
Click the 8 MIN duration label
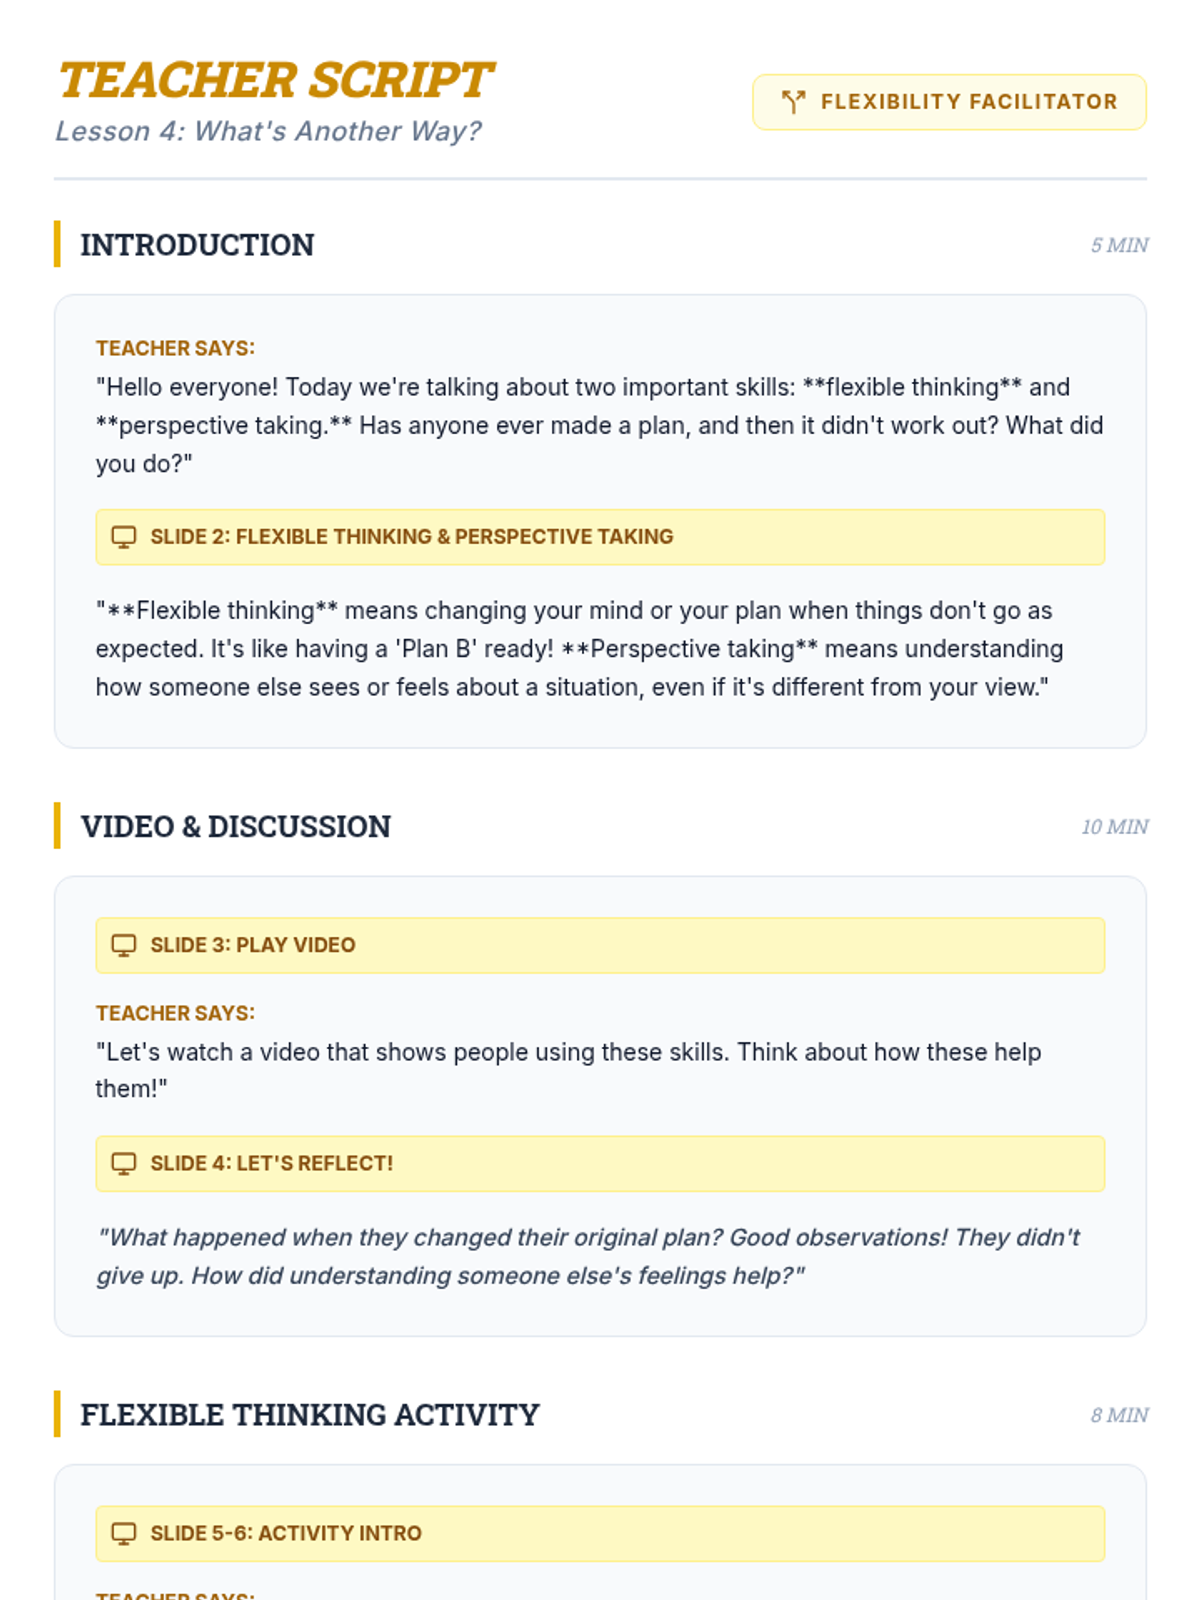[x=1119, y=1415]
